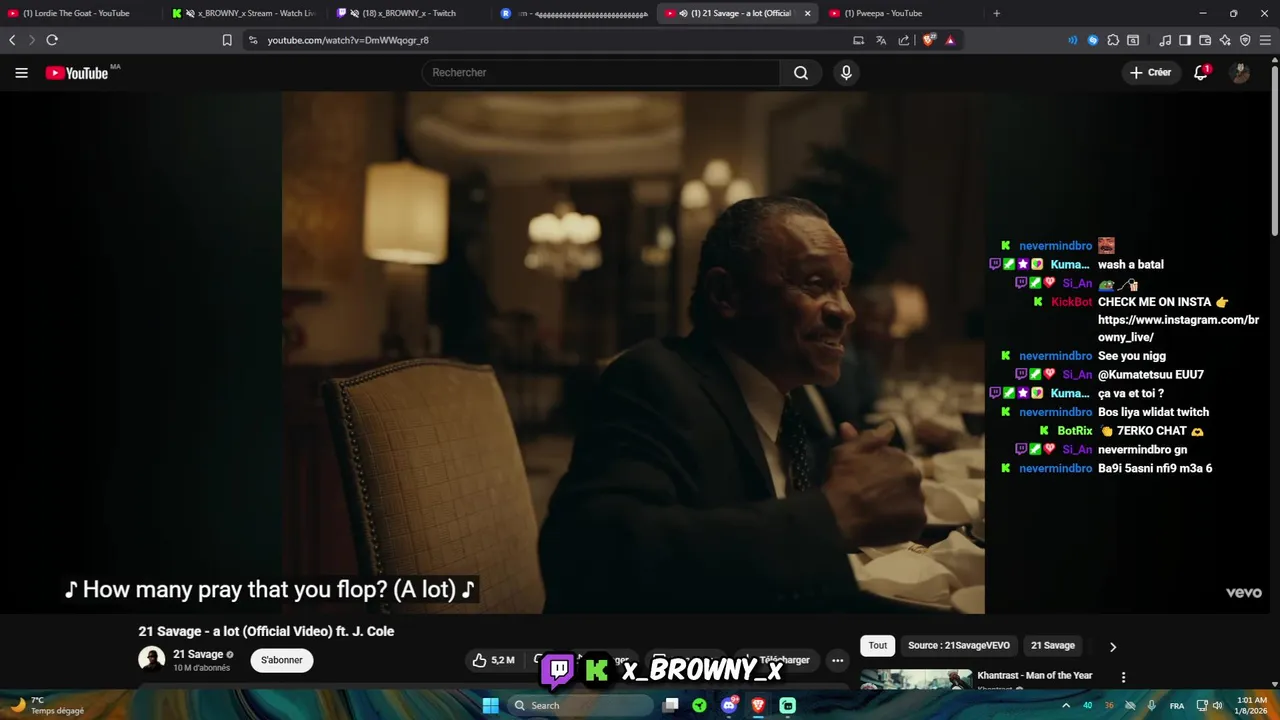Open Khantrast - Man of the Year video

(x=1035, y=676)
